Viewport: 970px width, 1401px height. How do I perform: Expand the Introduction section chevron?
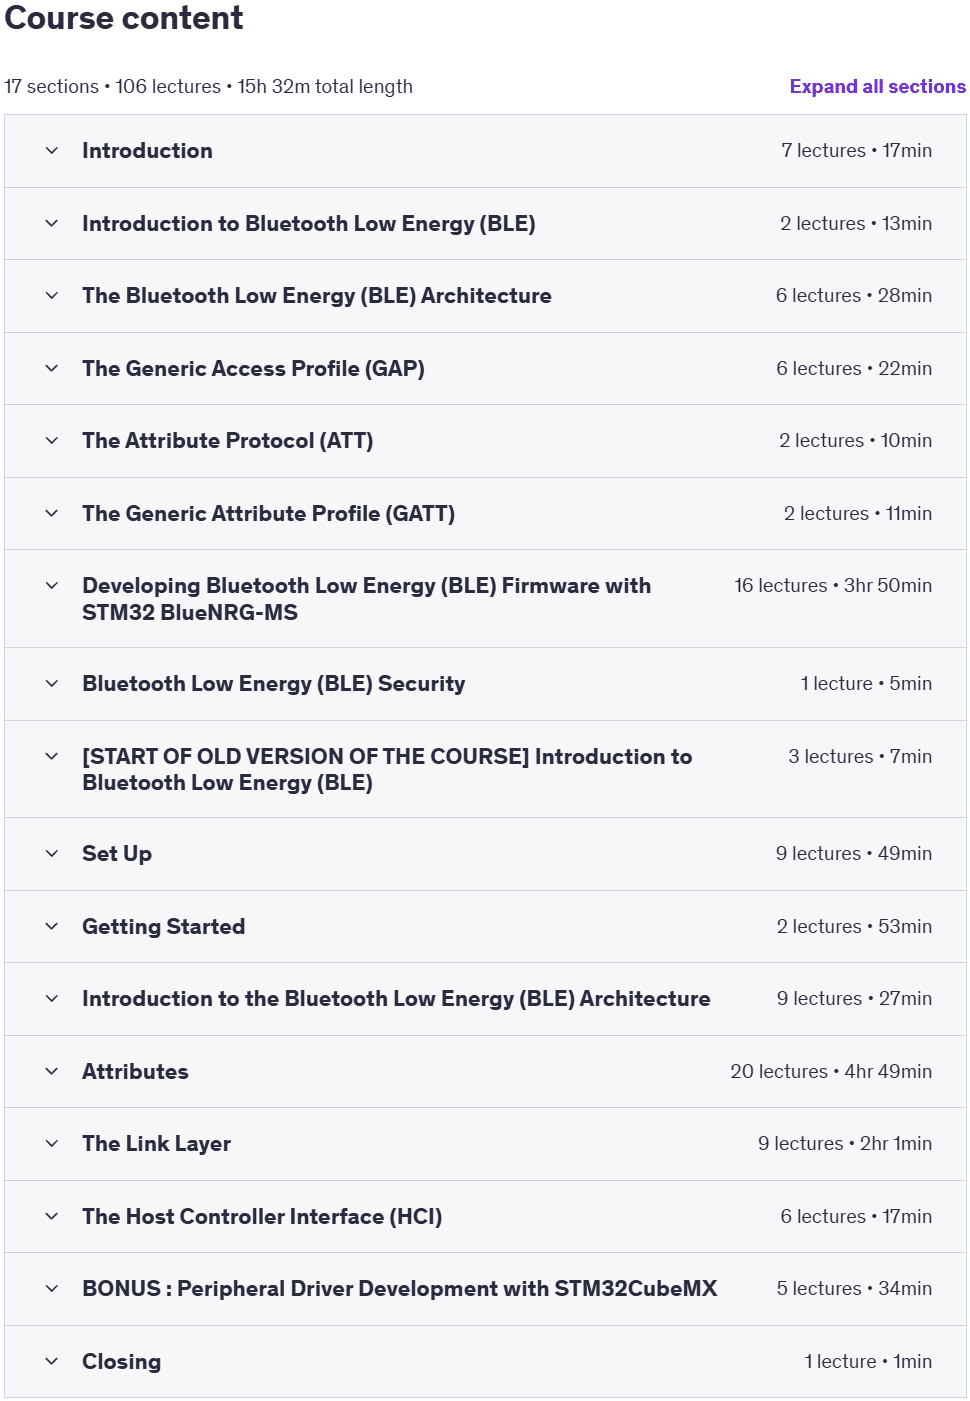52,151
